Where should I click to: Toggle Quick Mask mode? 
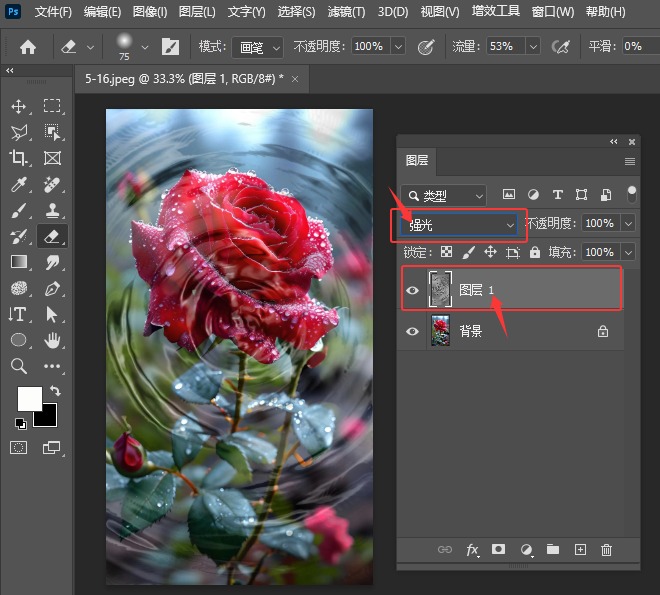(19, 447)
